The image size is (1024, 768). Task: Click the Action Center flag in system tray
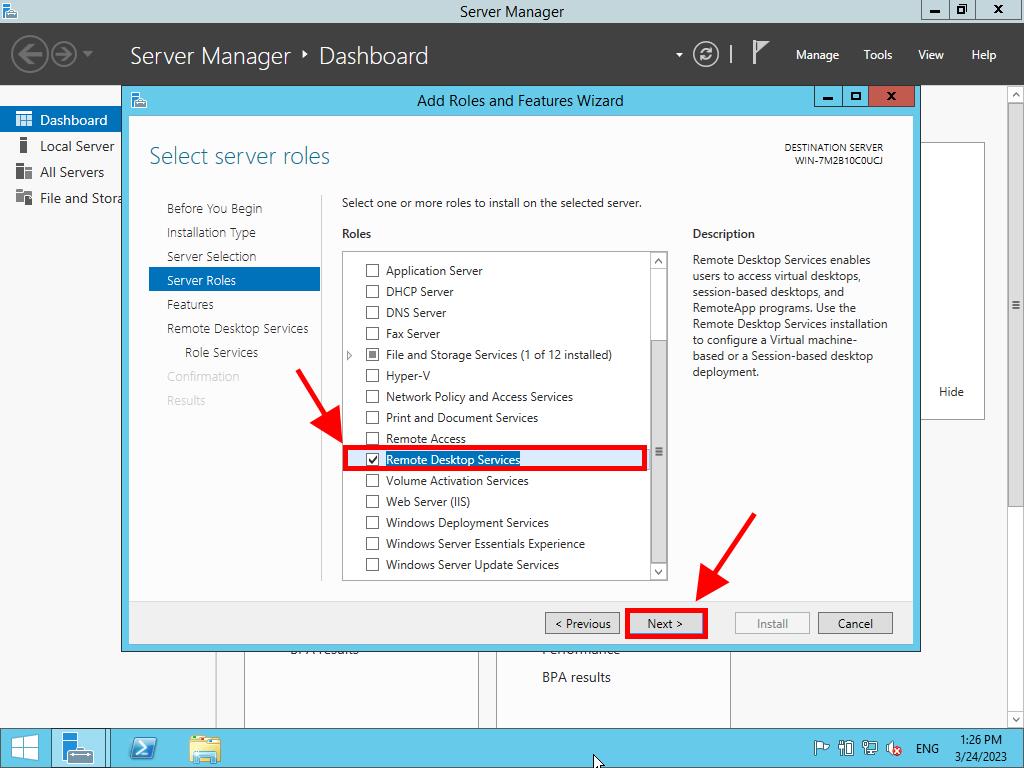tap(821, 748)
